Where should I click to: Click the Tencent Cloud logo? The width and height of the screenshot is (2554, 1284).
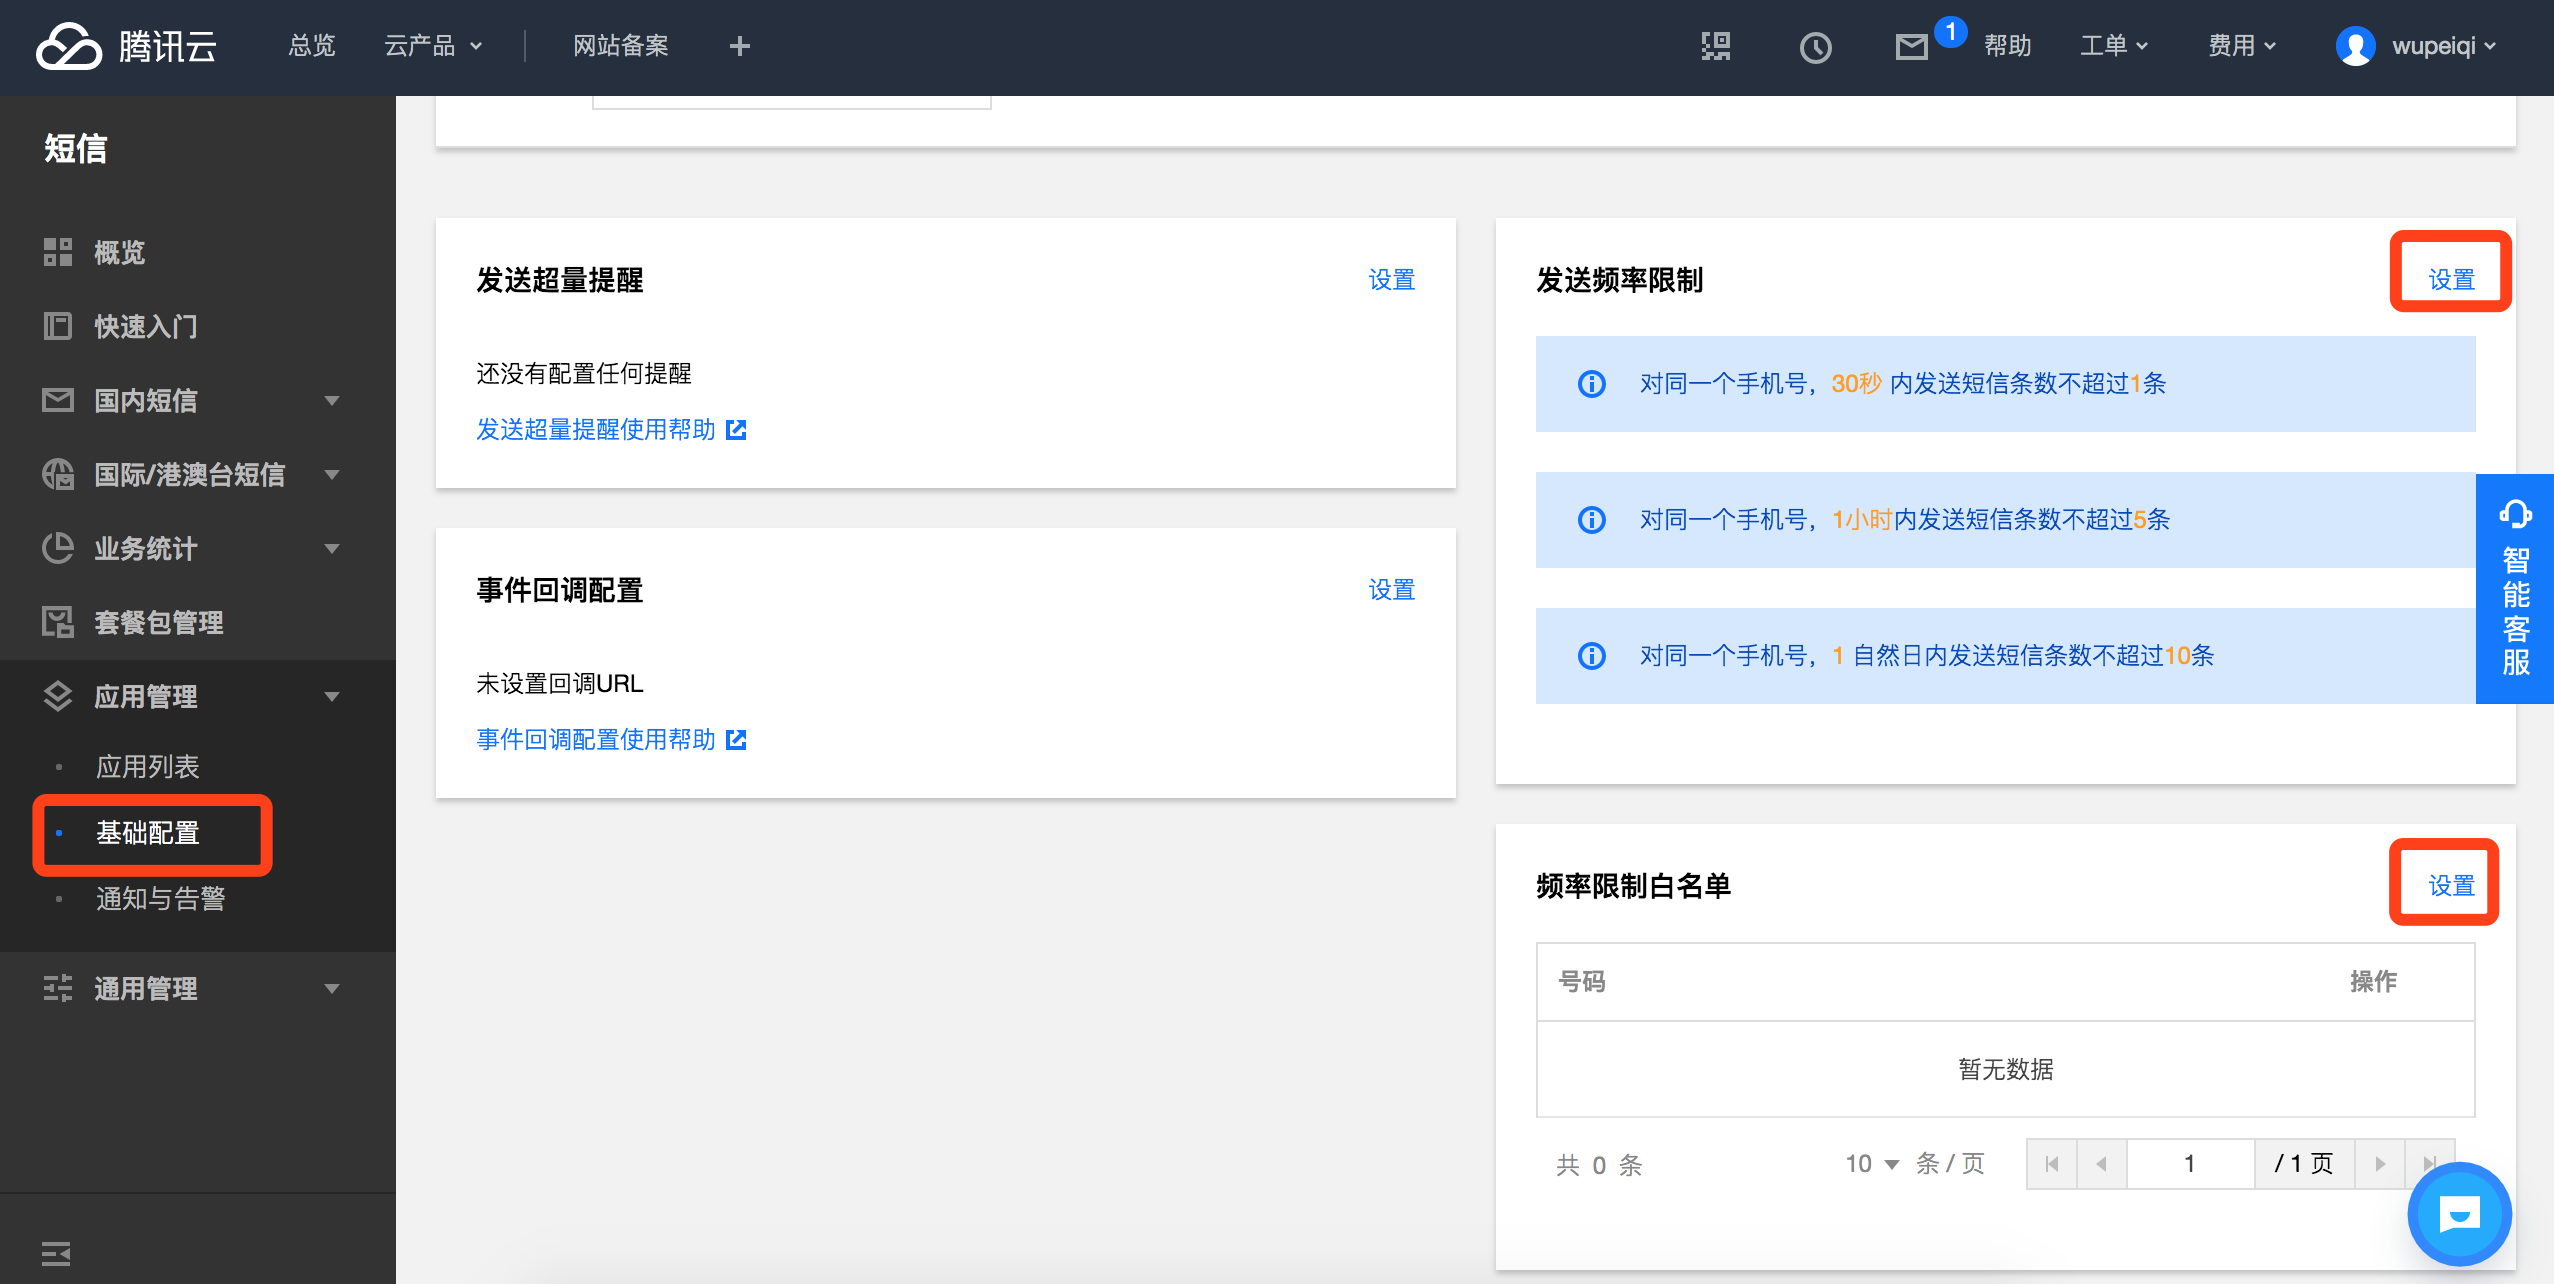pos(126,46)
